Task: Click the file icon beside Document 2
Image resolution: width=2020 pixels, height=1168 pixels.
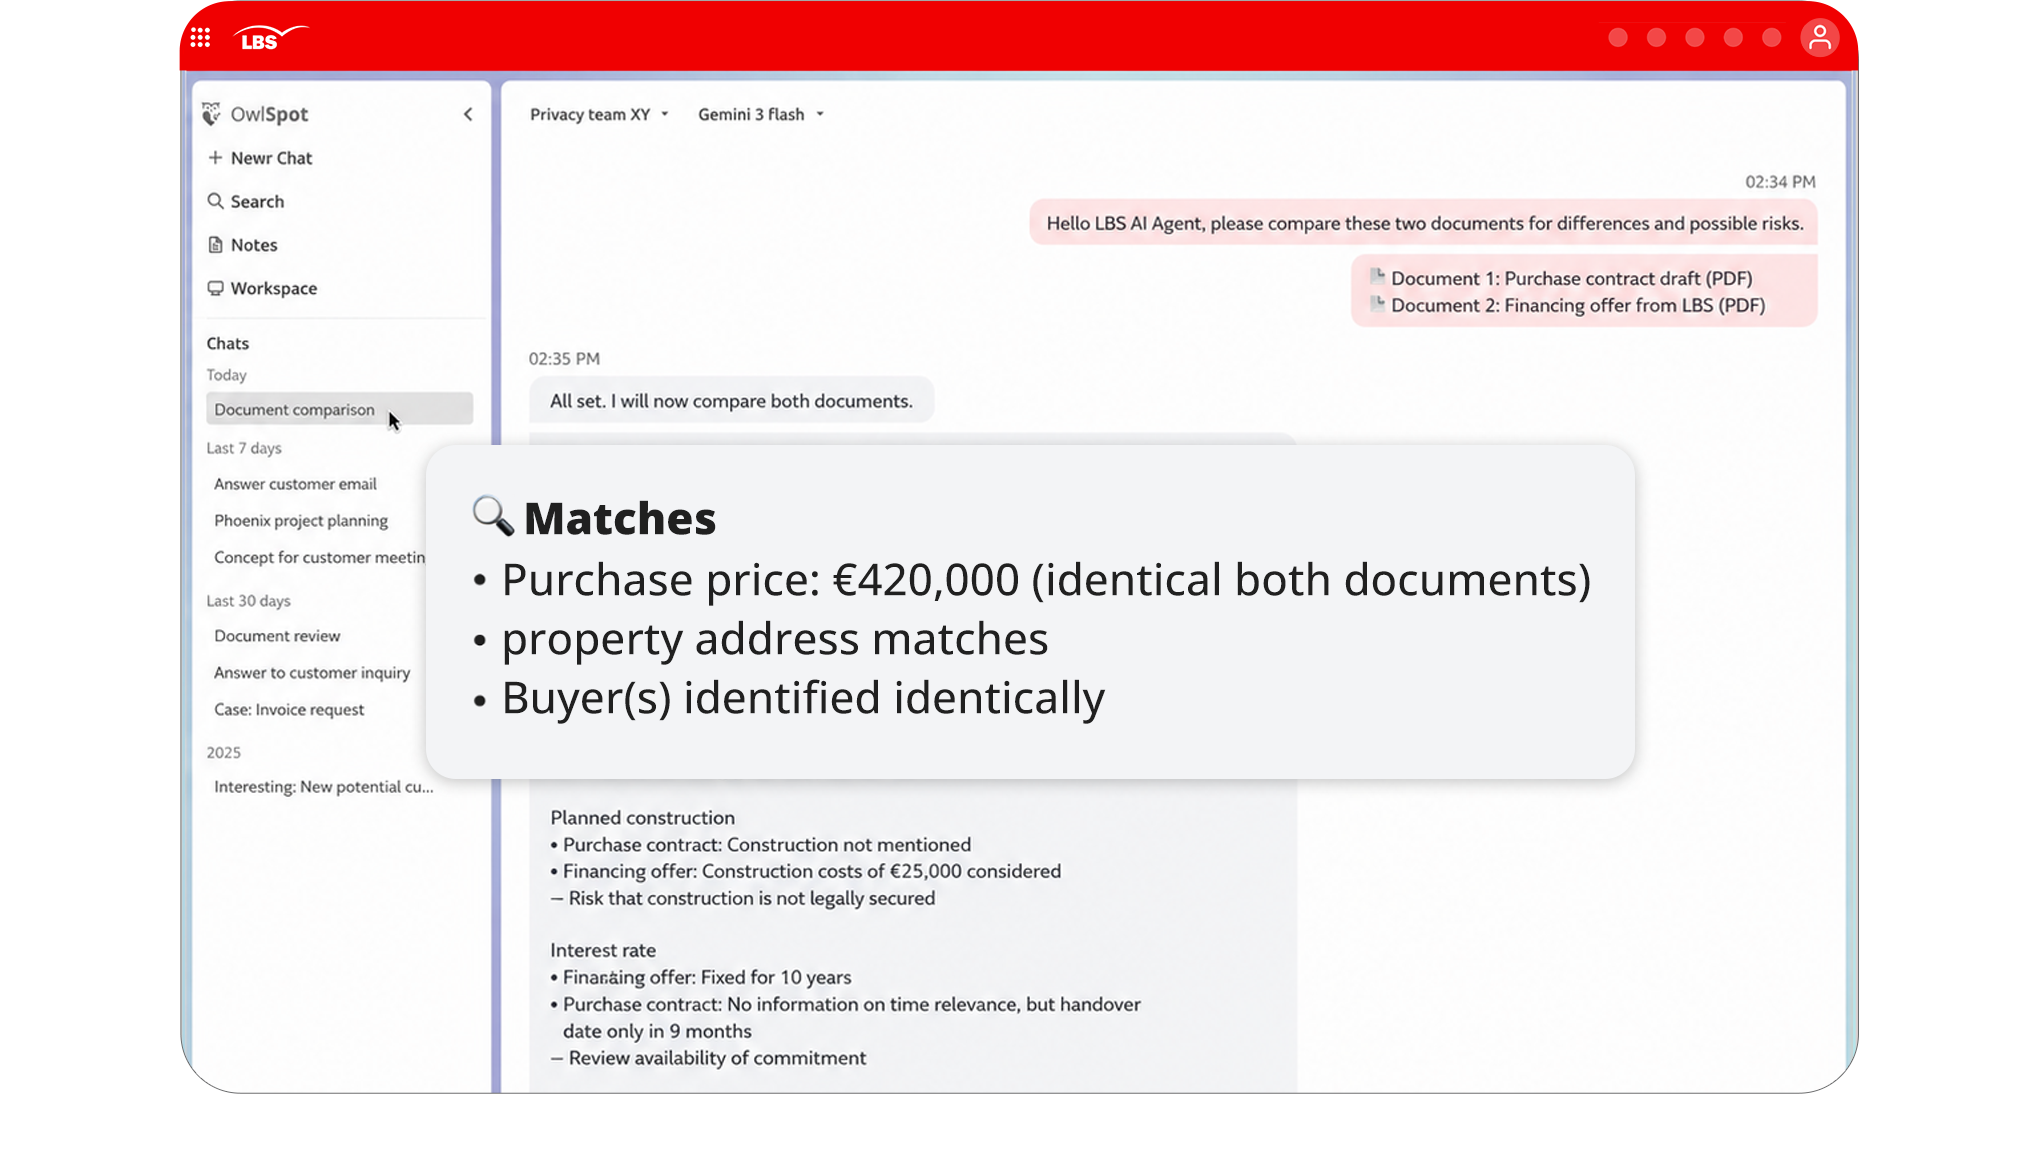Action: pos(1377,303)
